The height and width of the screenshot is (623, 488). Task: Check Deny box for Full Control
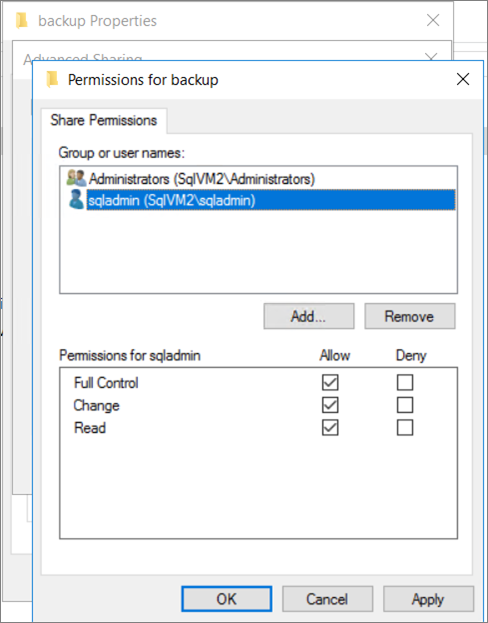[x=405, y=383]
